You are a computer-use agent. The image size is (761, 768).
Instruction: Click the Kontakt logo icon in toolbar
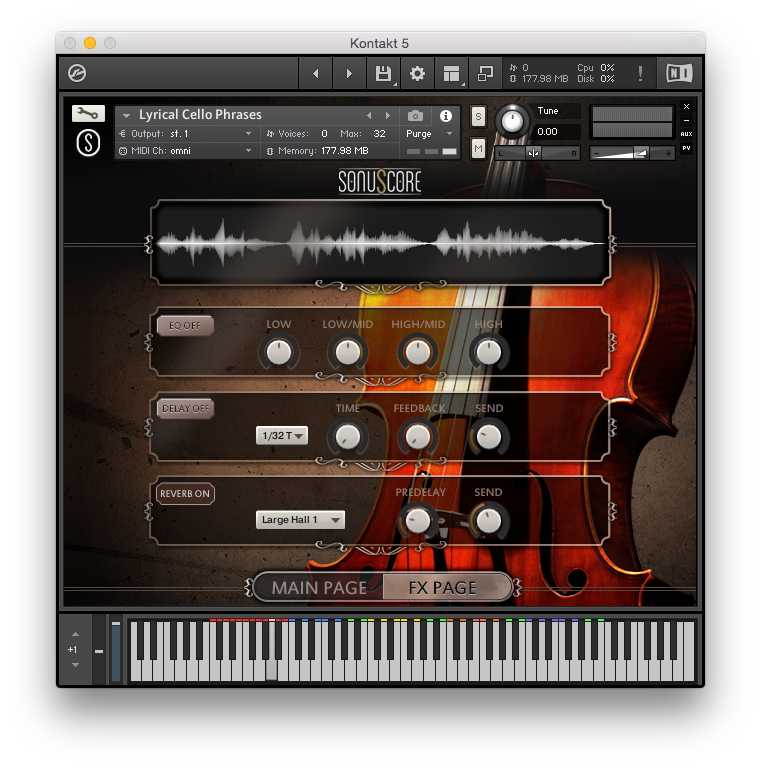77,73
